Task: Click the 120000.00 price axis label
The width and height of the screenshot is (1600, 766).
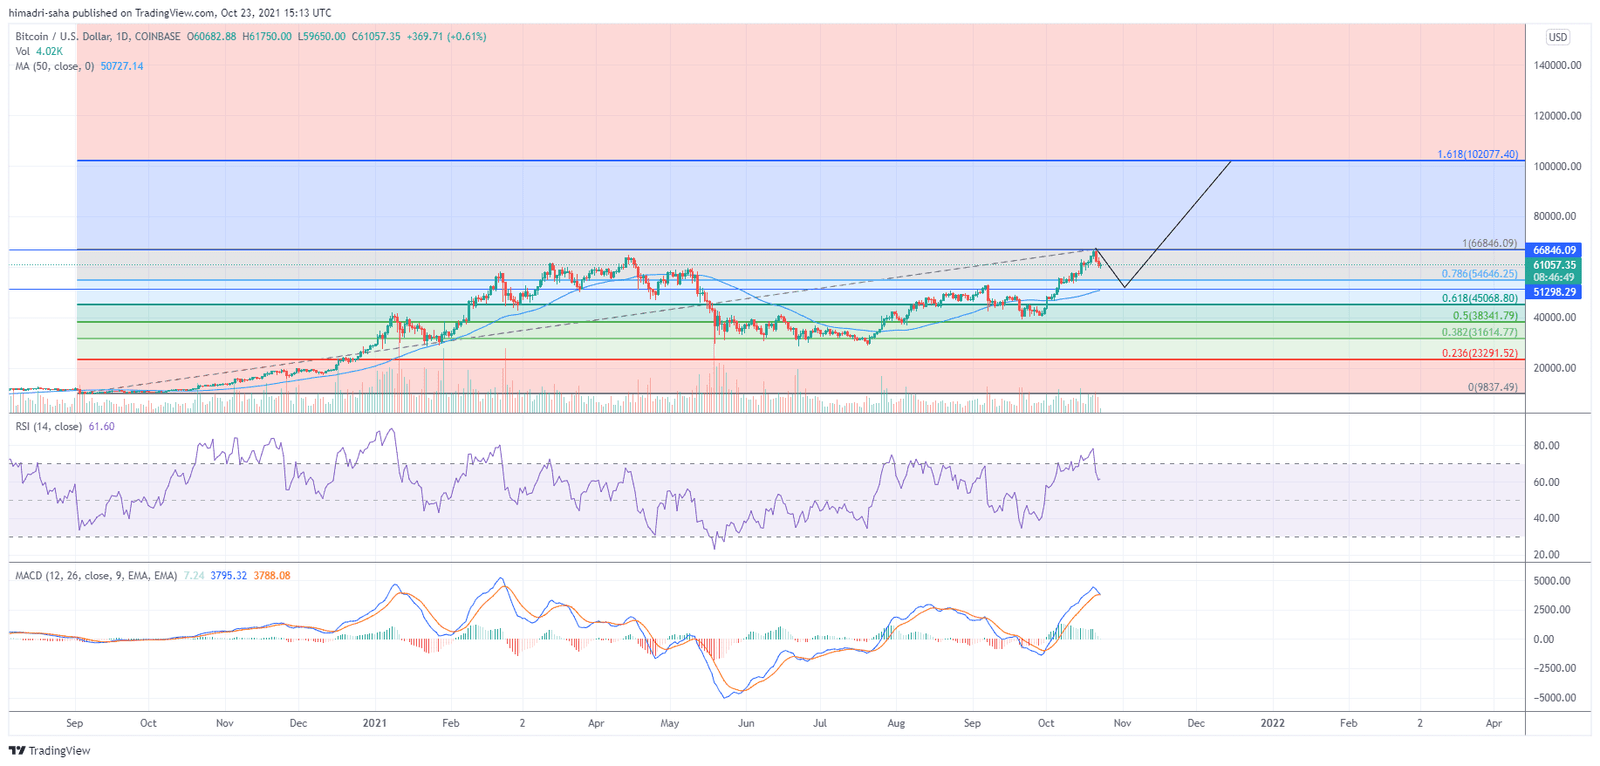Action: (1557, 116)
